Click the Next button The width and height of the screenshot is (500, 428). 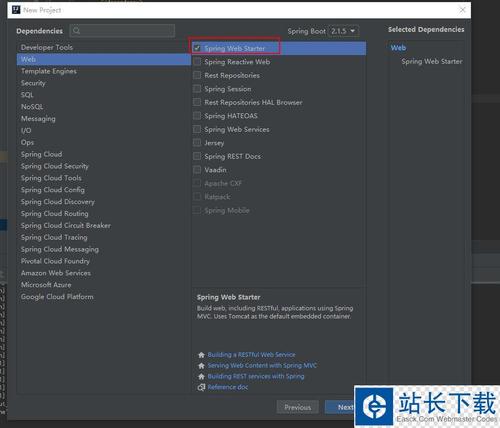340,407
